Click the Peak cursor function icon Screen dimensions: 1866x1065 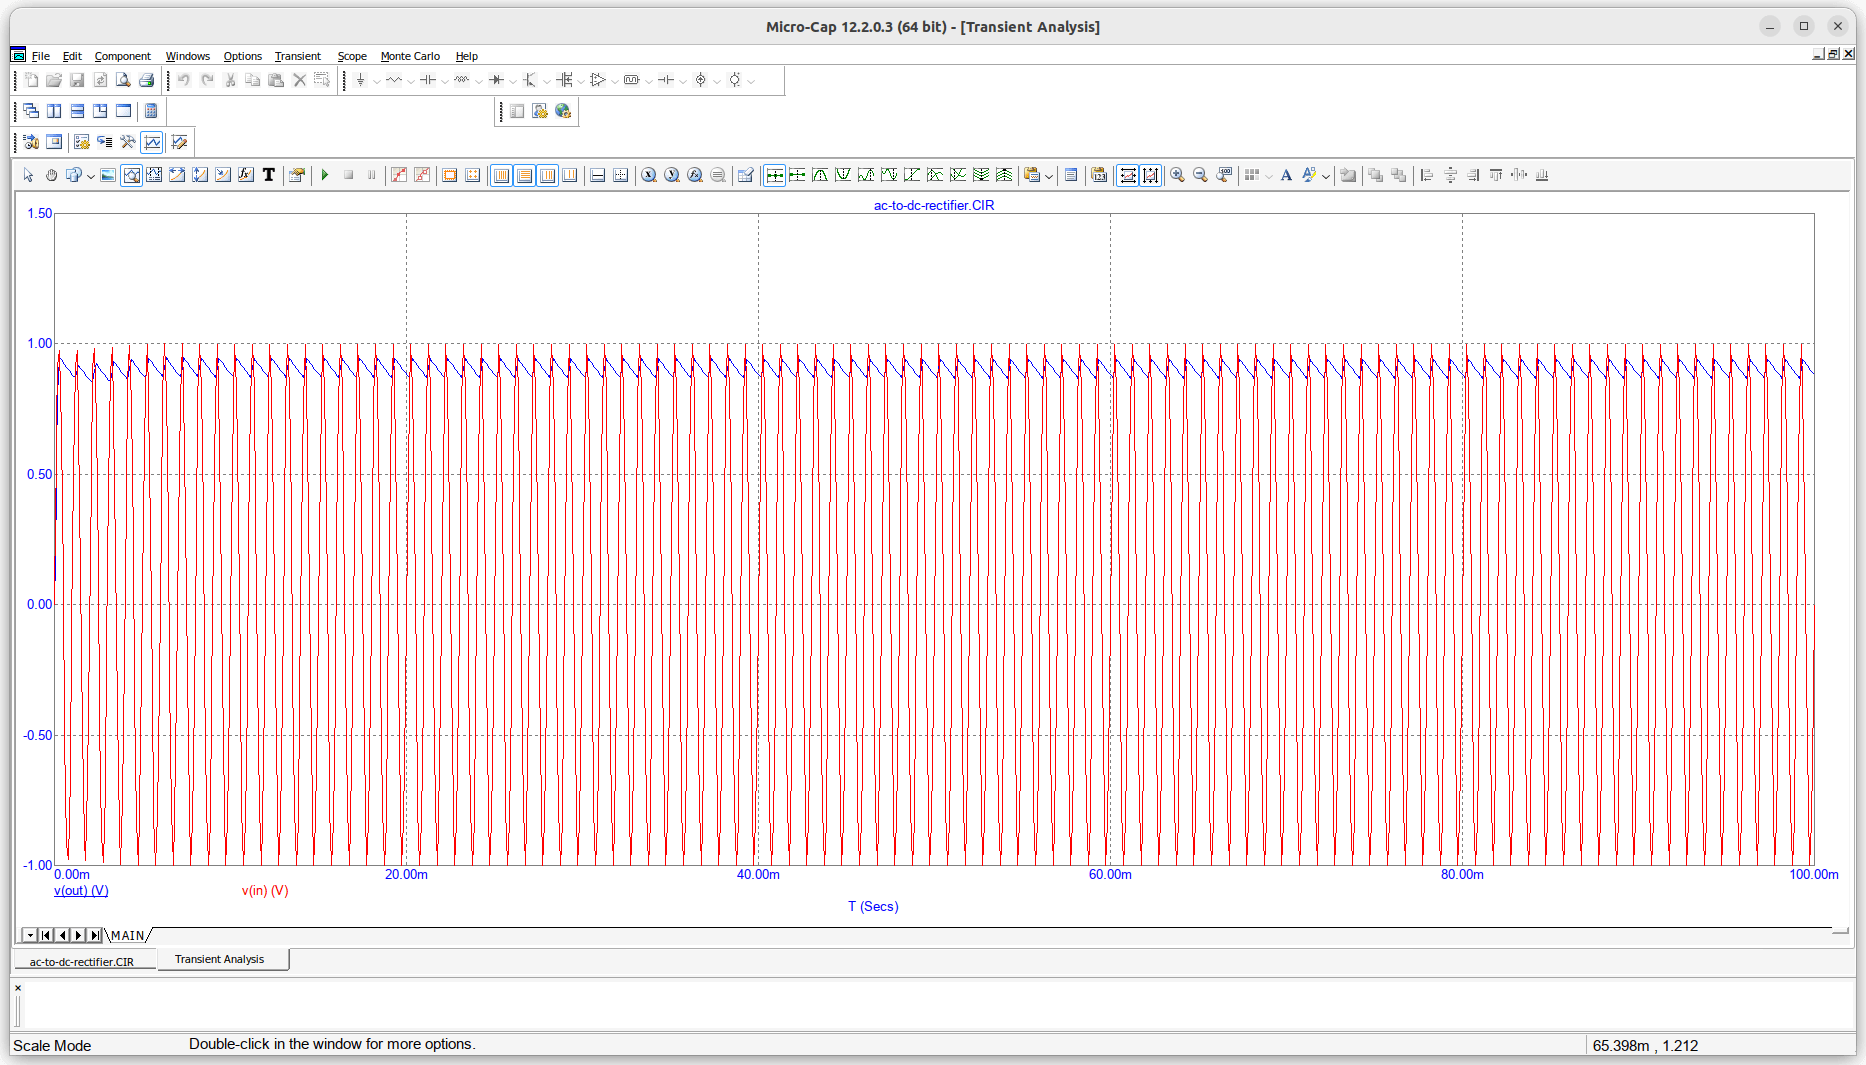tap(820, 175)
